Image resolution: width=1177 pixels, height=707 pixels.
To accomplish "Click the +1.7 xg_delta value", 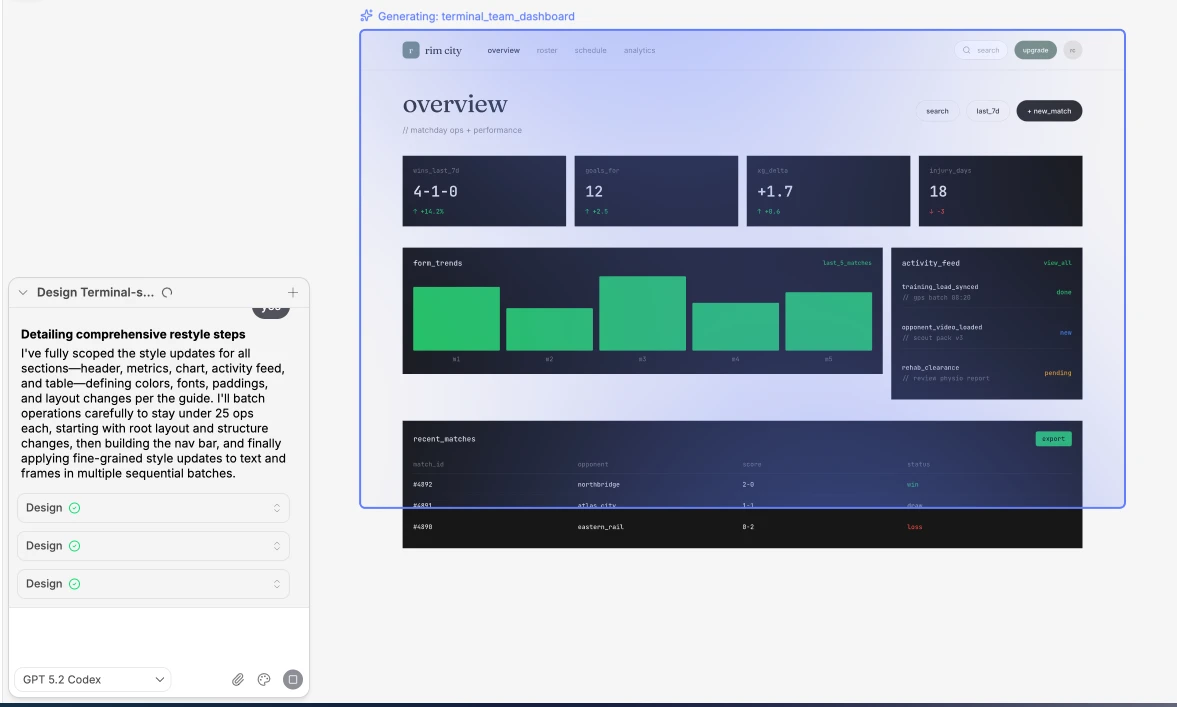I will tap(775, 191).
